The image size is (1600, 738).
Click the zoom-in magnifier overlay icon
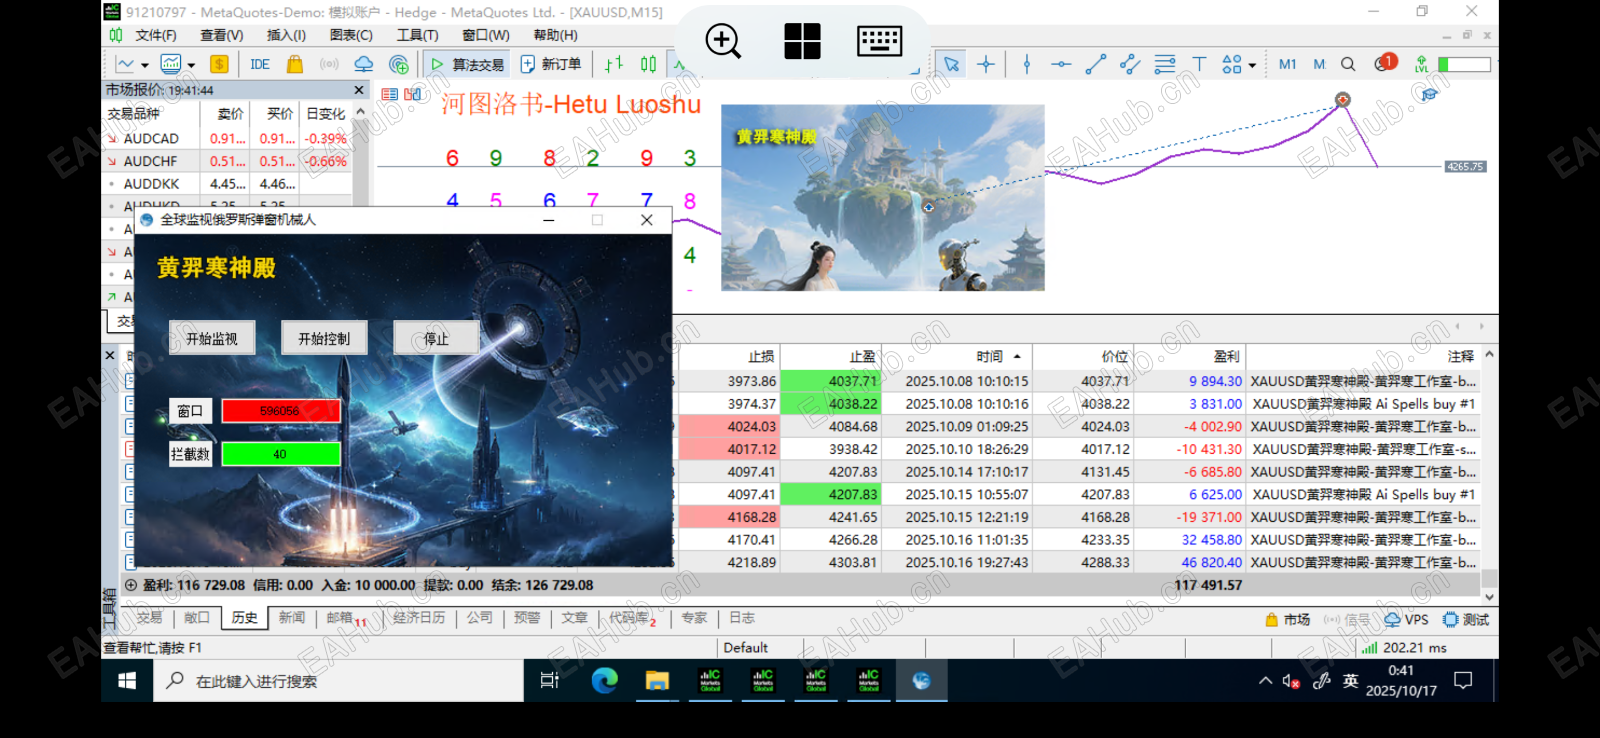pos(723,41)
